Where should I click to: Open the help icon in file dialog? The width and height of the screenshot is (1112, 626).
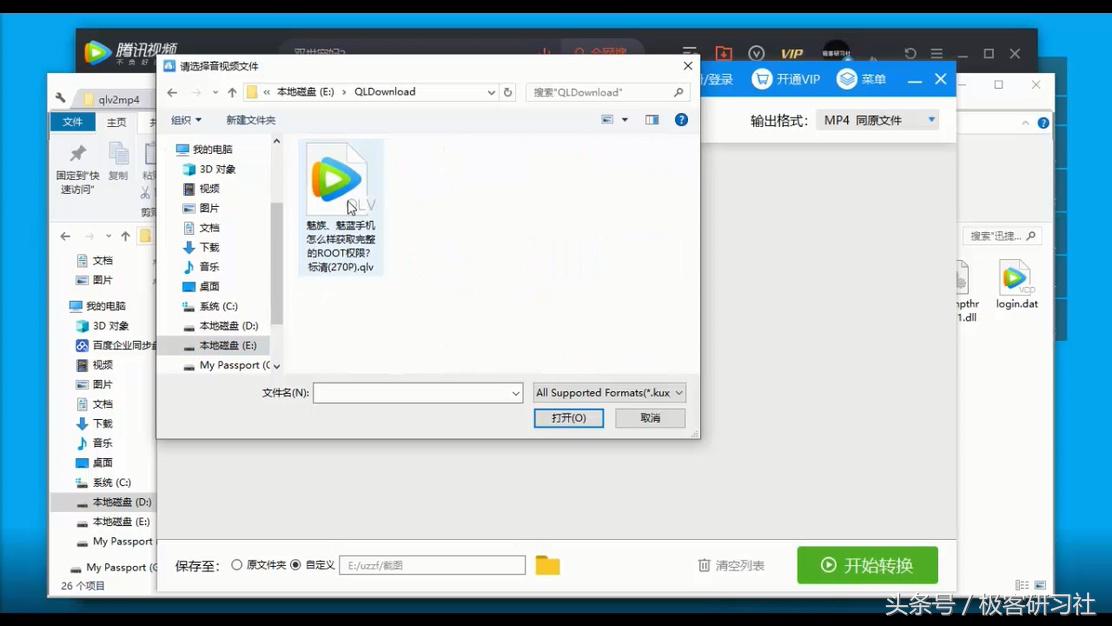tap(682, 120)
